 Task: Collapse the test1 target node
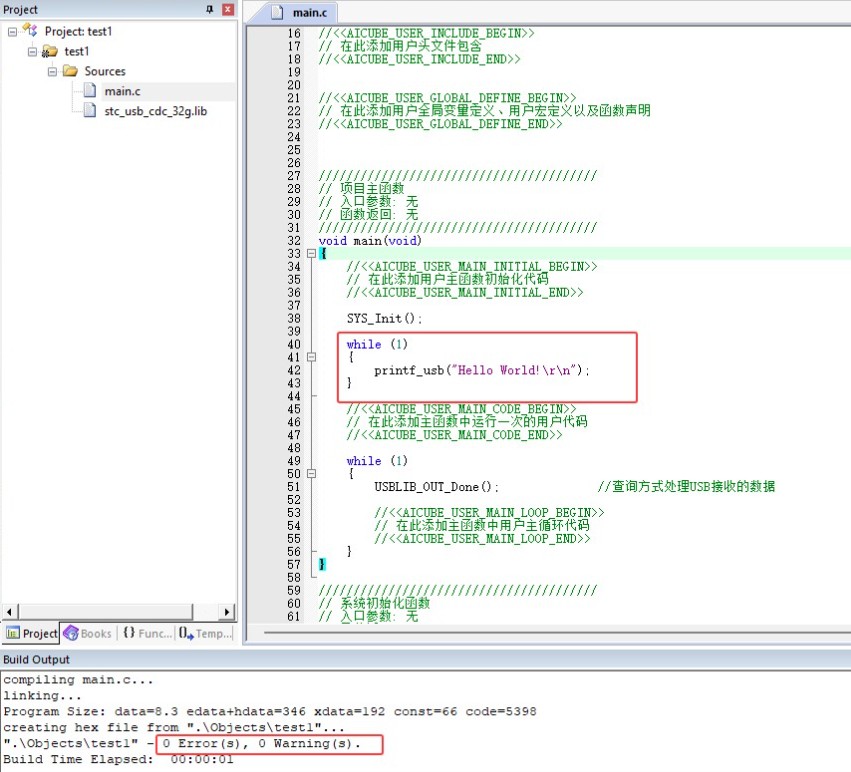(32, 52)
